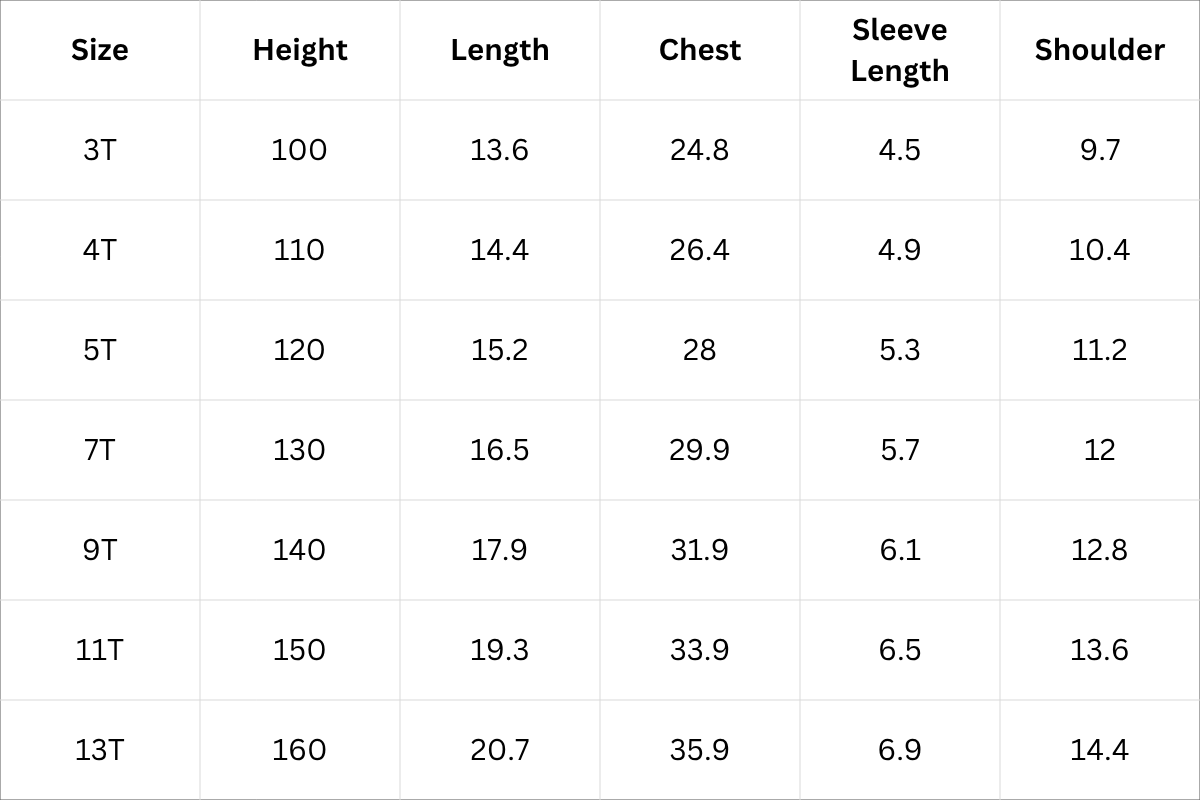This screenshot has height=800, width=1200.
Task: Select height value 160
Action: point(300,750)
